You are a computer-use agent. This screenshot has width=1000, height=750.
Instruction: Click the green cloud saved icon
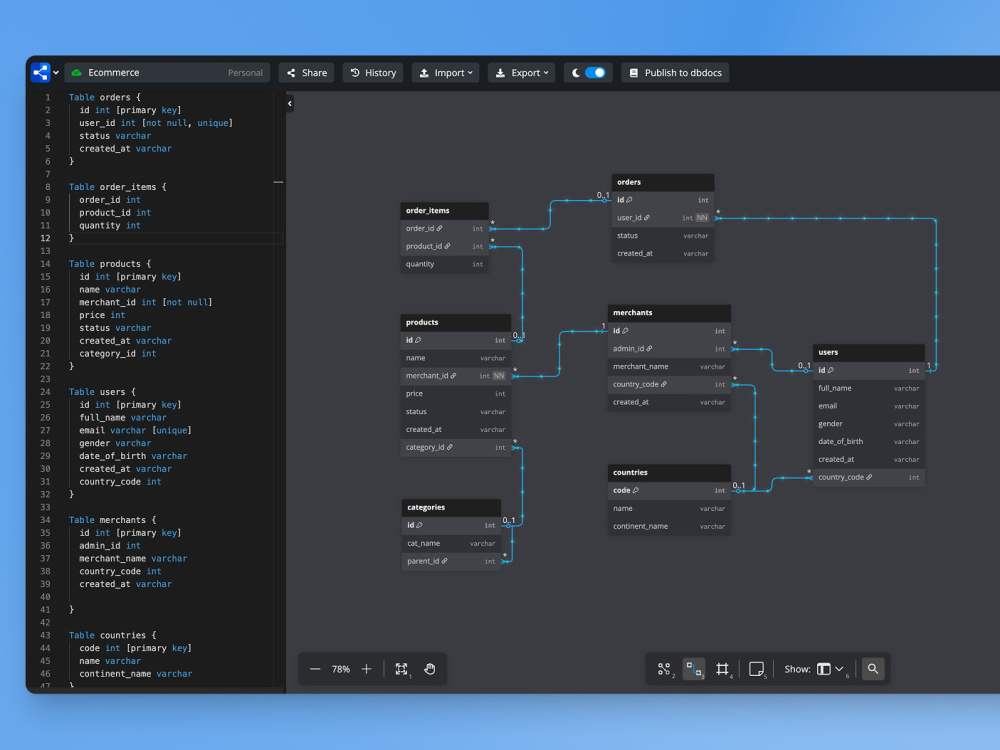[x=77, y=73]
